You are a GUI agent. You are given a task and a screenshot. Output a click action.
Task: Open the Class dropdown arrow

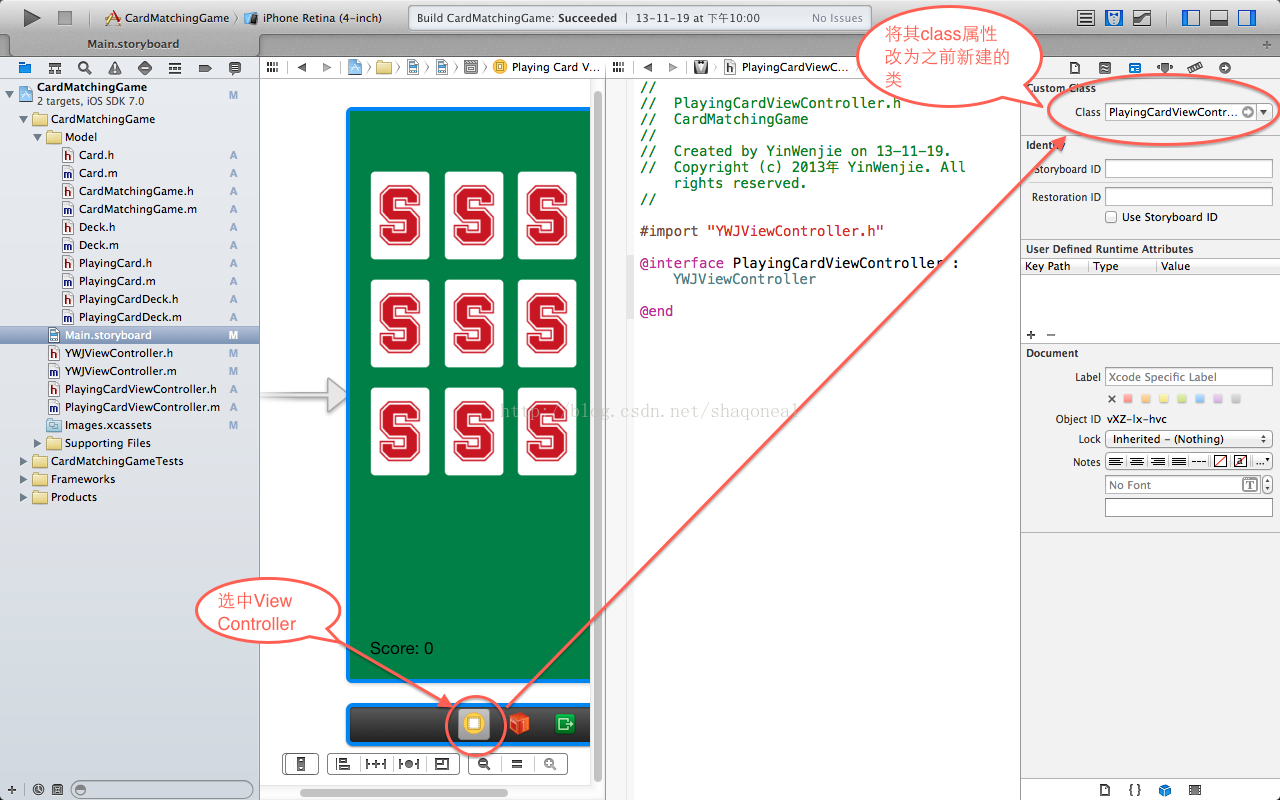tap(1264, 112)
